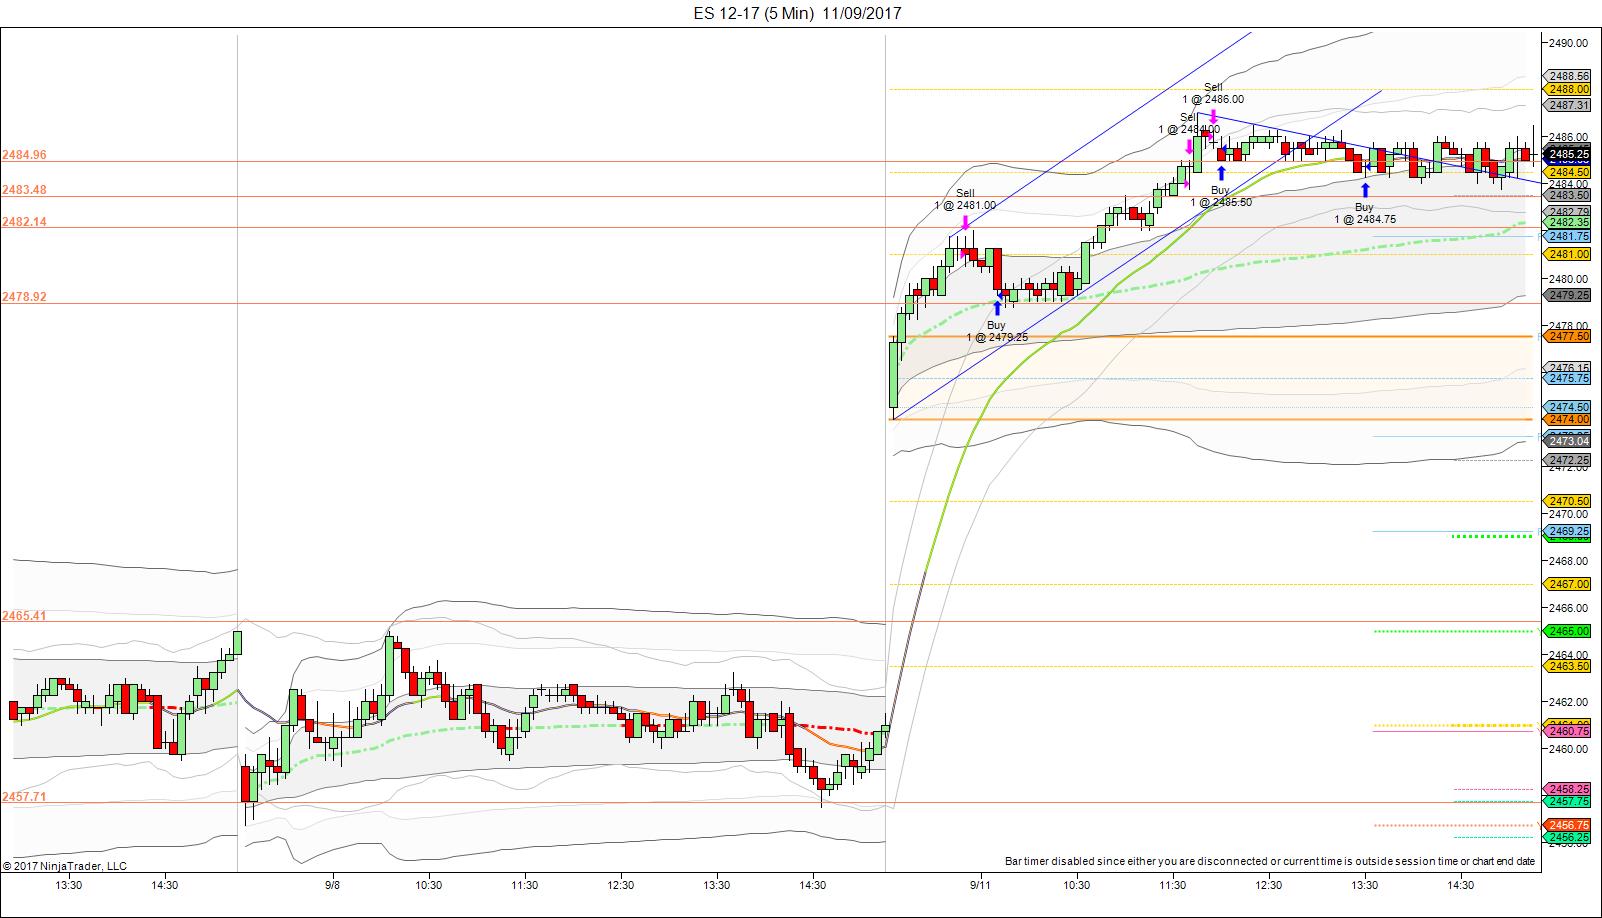Image resolution: width=1602 pixels, height=918 pixels.
Task: Click the yellow 2463.50 price marker
Action: coord(1568,666)
